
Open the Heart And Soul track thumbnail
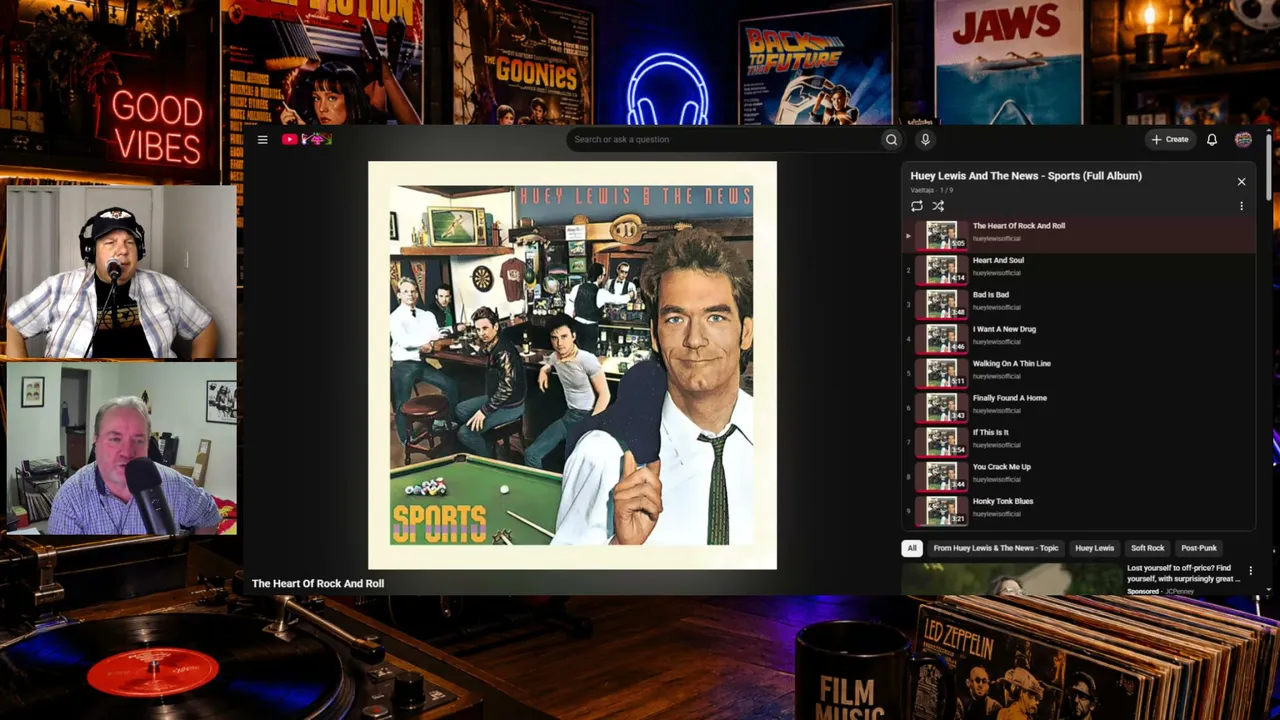click(x=941, y=270)
